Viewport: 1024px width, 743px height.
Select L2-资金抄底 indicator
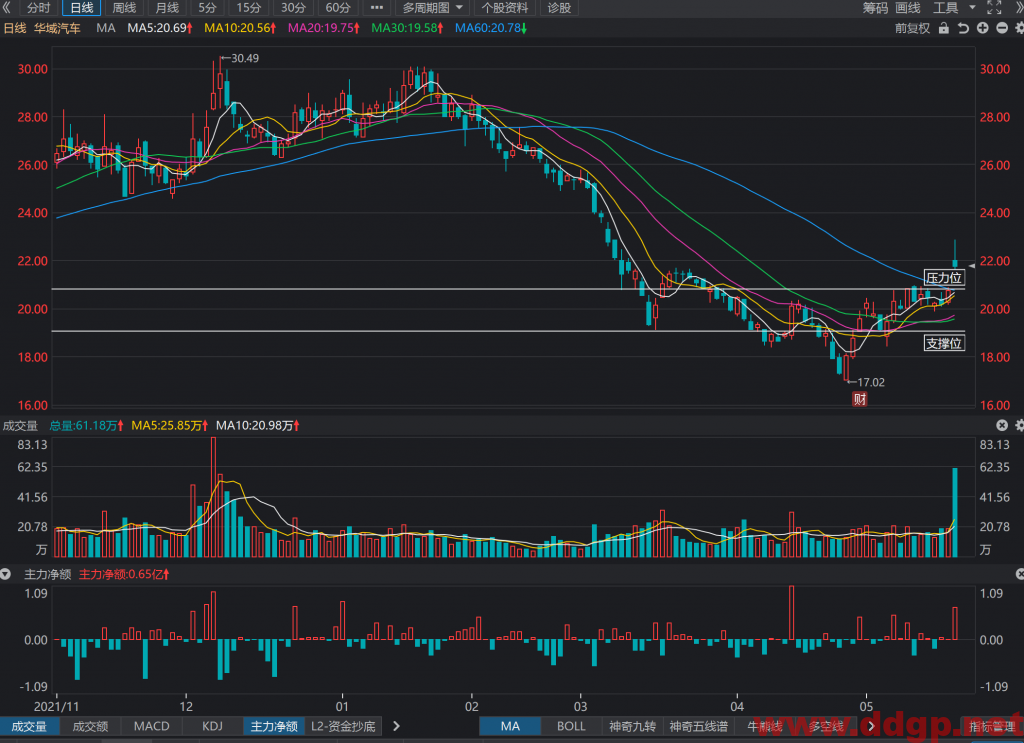coord(344,726)
